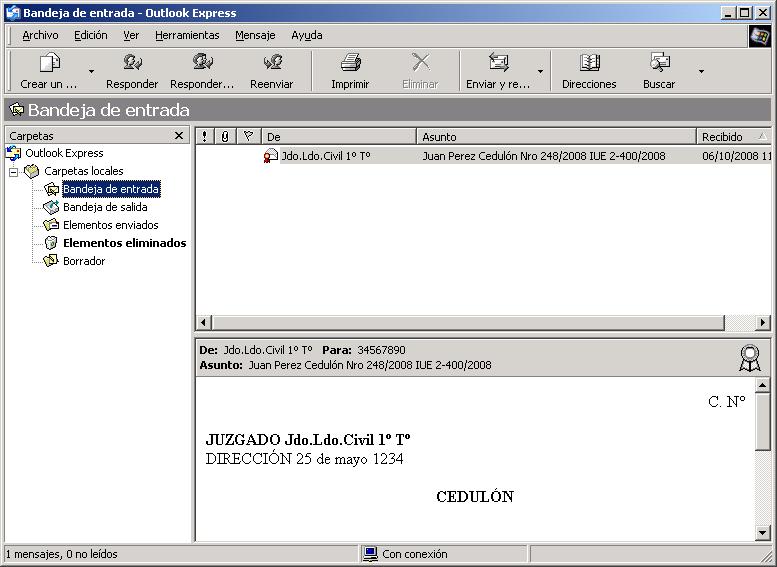Click the Responder toolbar button
This screenshot has width=777, height=567.
pyautogui.click(x=132, y=71)
